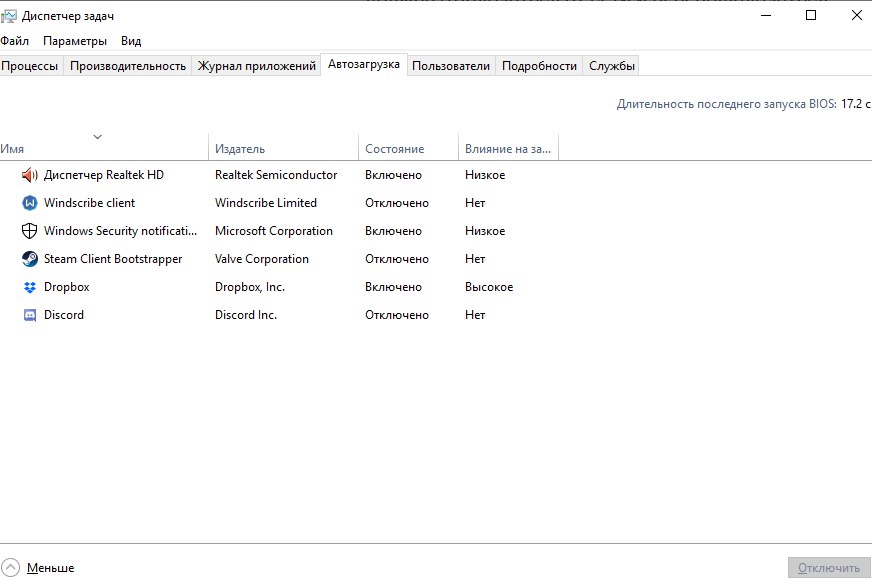Open the Подробности tab
The width and height of the screenshot is (872, 581).
[x=539, y=66]
